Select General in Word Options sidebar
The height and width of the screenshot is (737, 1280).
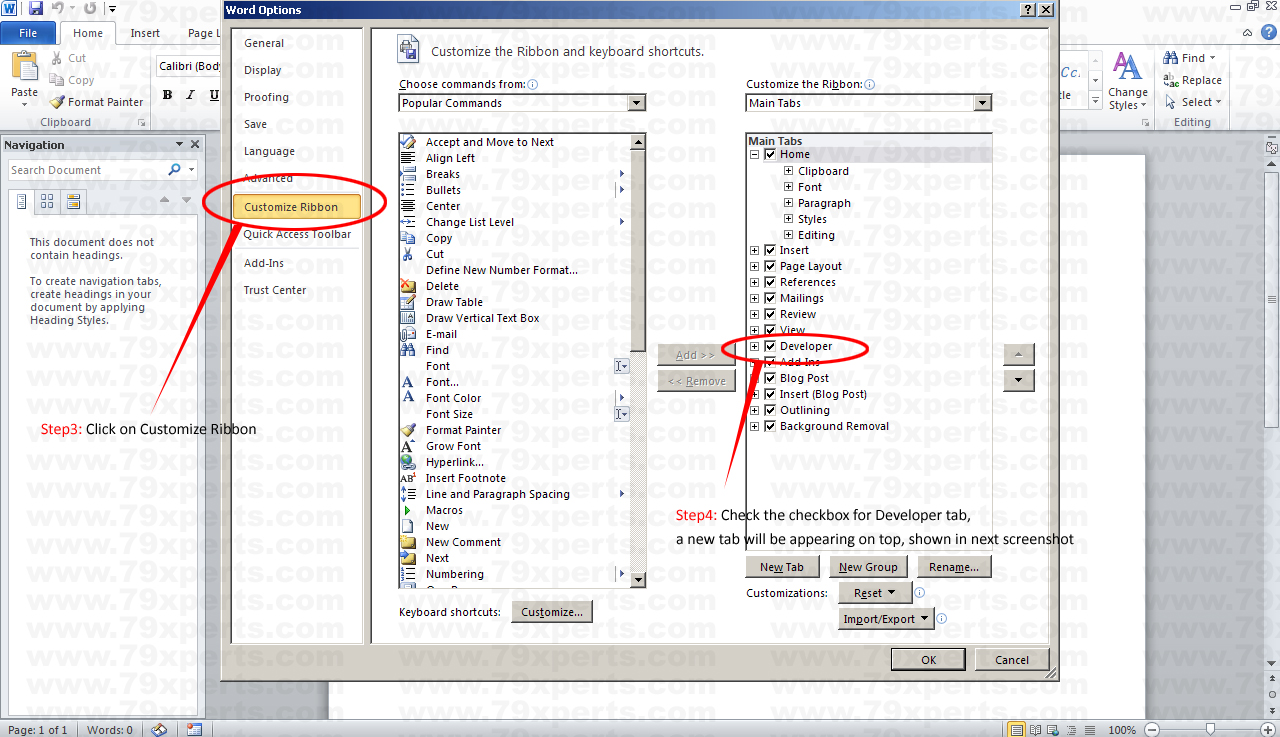coord(264,43)
